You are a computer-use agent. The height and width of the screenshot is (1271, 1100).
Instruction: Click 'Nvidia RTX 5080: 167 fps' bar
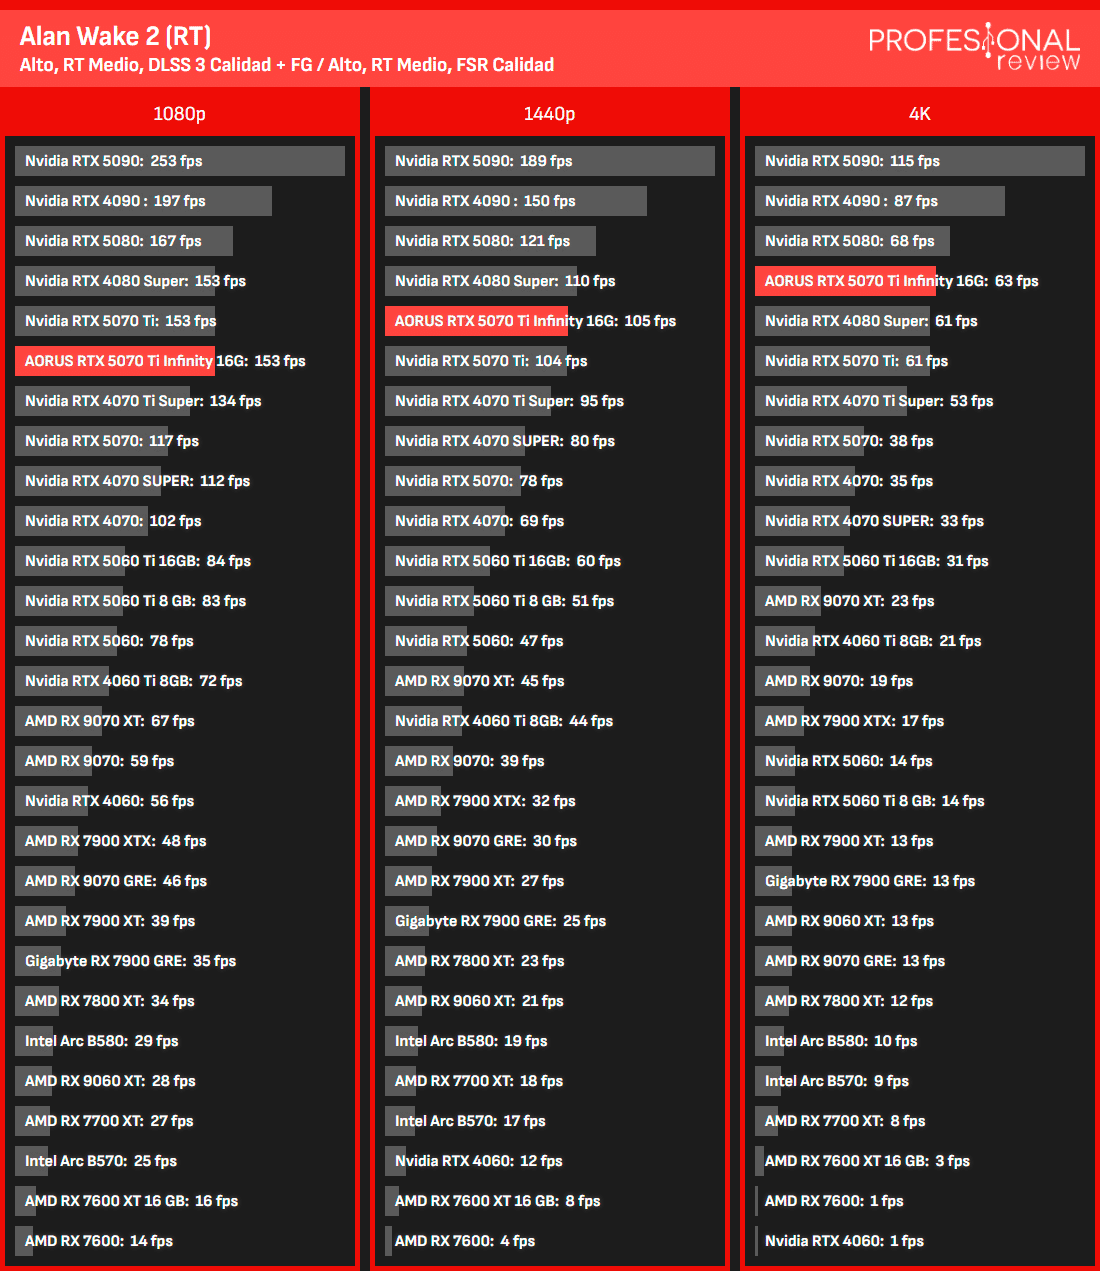point(124,241)
